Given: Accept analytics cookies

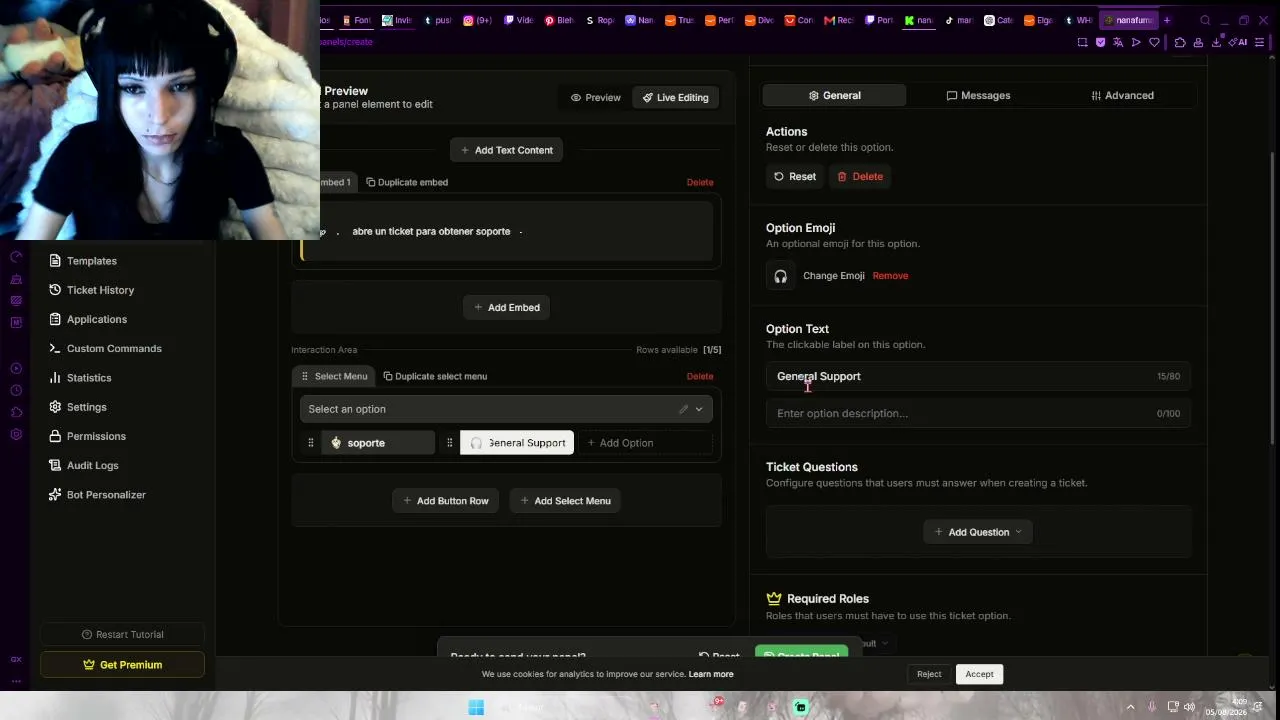Looking at the screenshot, I should pos(979,674).
